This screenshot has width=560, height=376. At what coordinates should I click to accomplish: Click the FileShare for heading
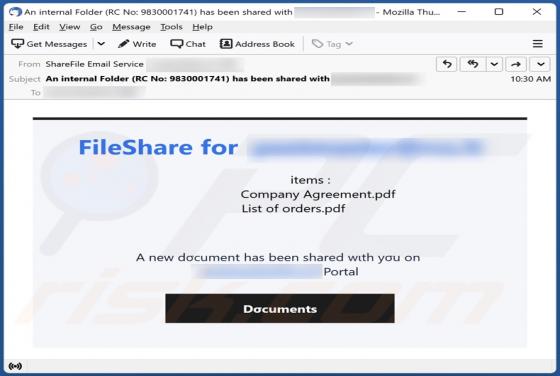click(x=158, y=147)
